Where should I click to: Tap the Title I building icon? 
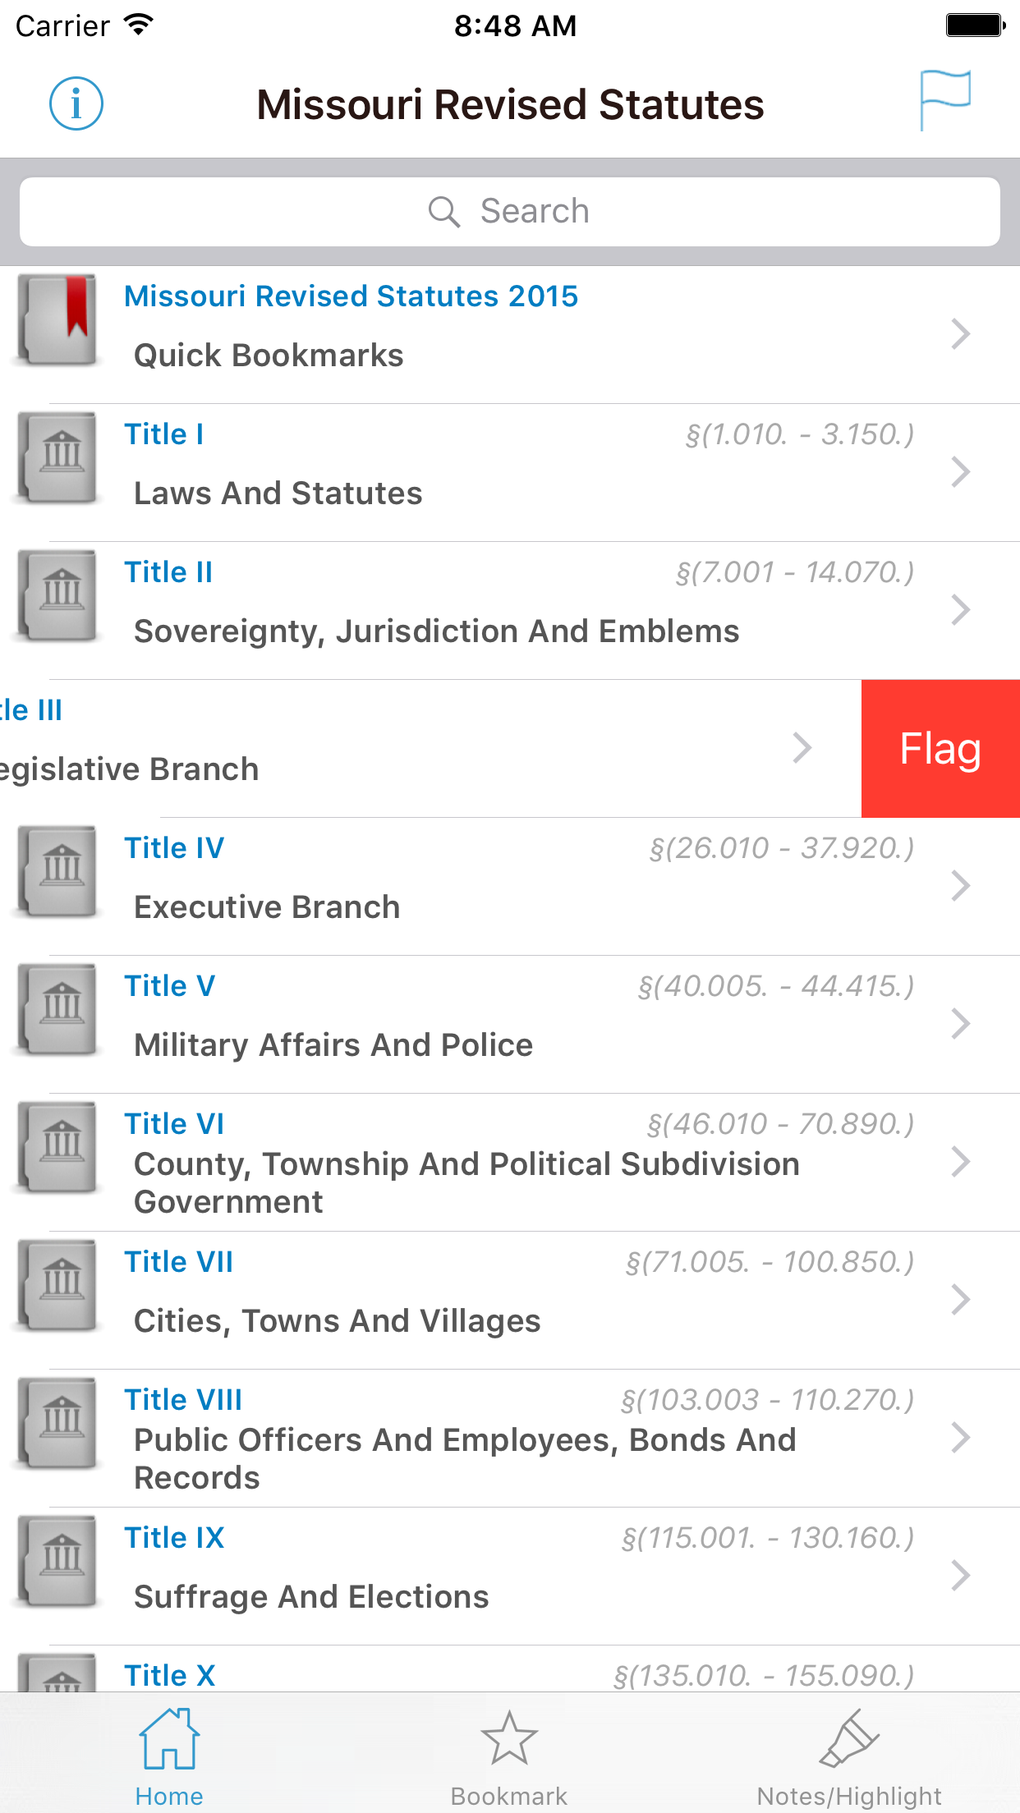[59, 456]
